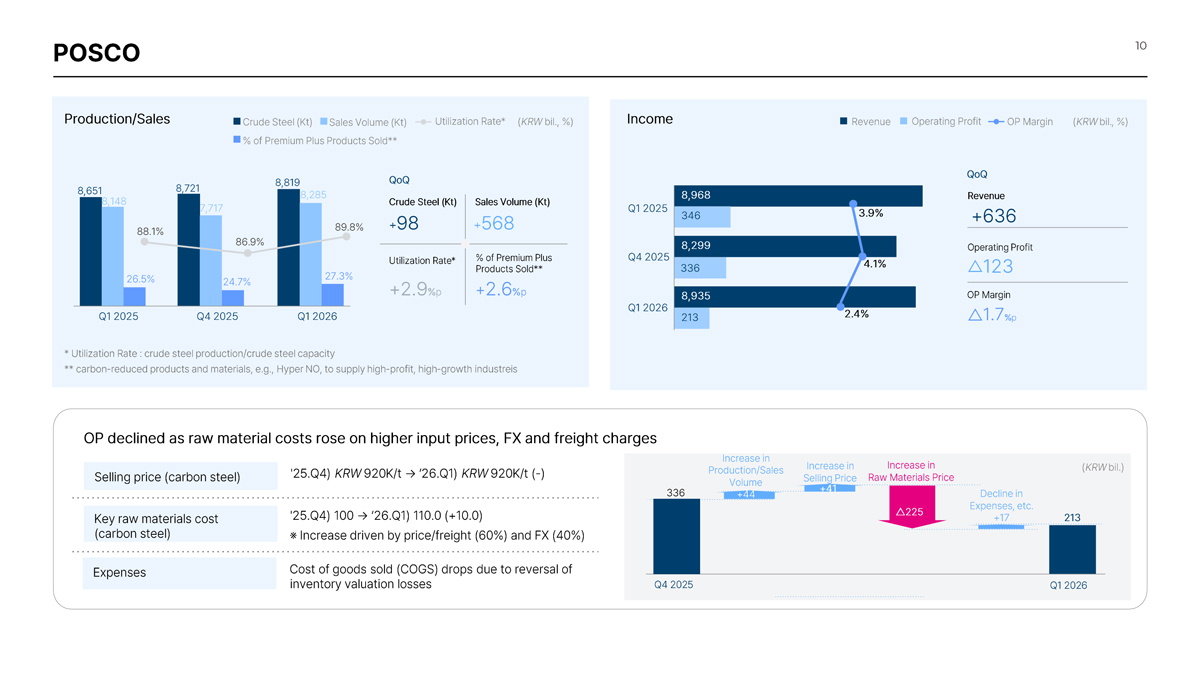Select the carbon-reduced products footnote
Image resolution: width=1200 pixels, height=675 pixels.
tap(291, 369)
